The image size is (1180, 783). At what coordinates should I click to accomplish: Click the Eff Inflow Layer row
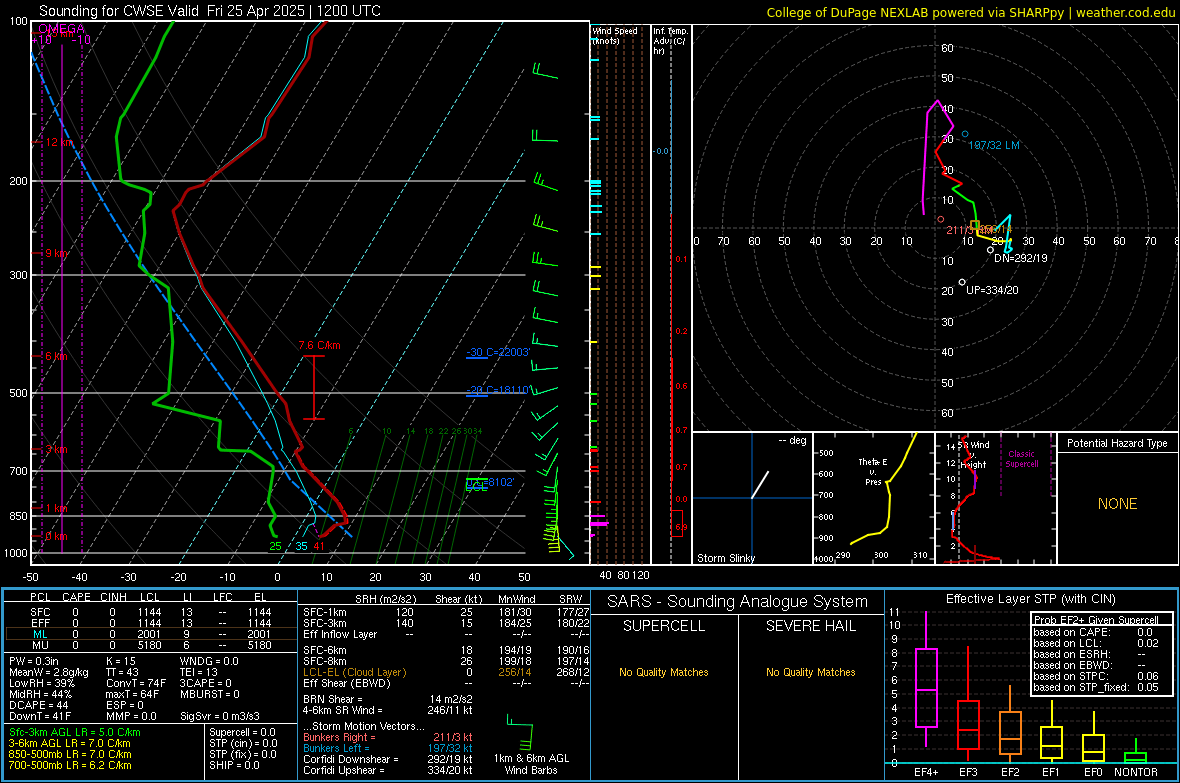pyautogui.click(x=446, y=634)
